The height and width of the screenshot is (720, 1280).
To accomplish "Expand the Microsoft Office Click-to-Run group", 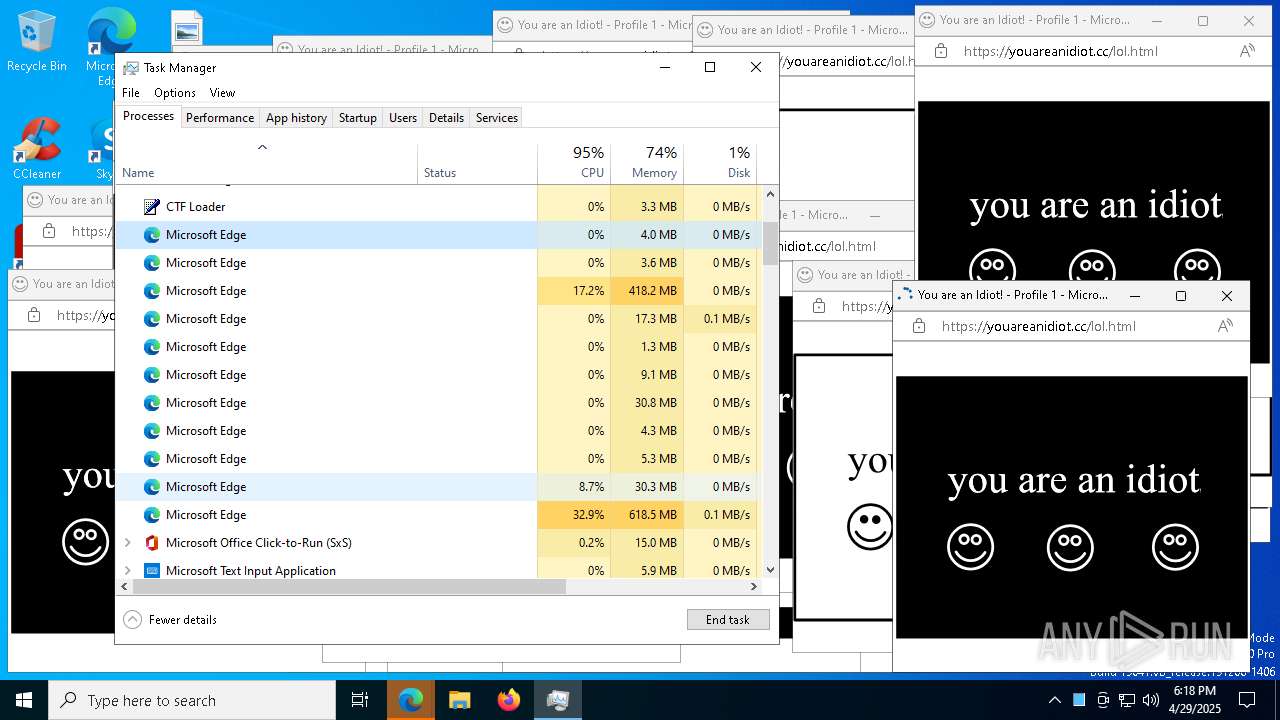I will [127, 543].
